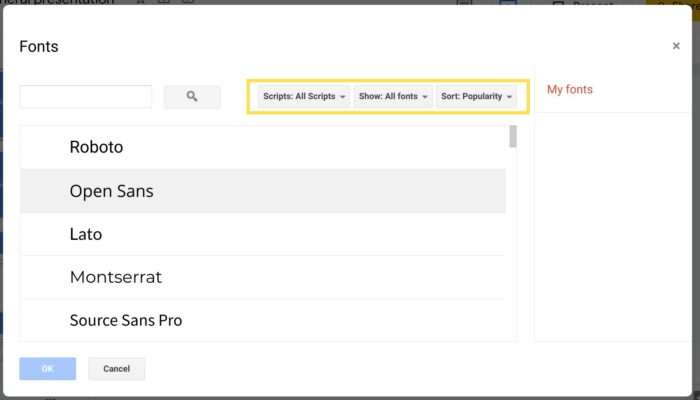Image resolution: width=700 pixels, height=400 pixels.
Task: Open the Show: All fonts dropdown
Action: tap(393, 96)
